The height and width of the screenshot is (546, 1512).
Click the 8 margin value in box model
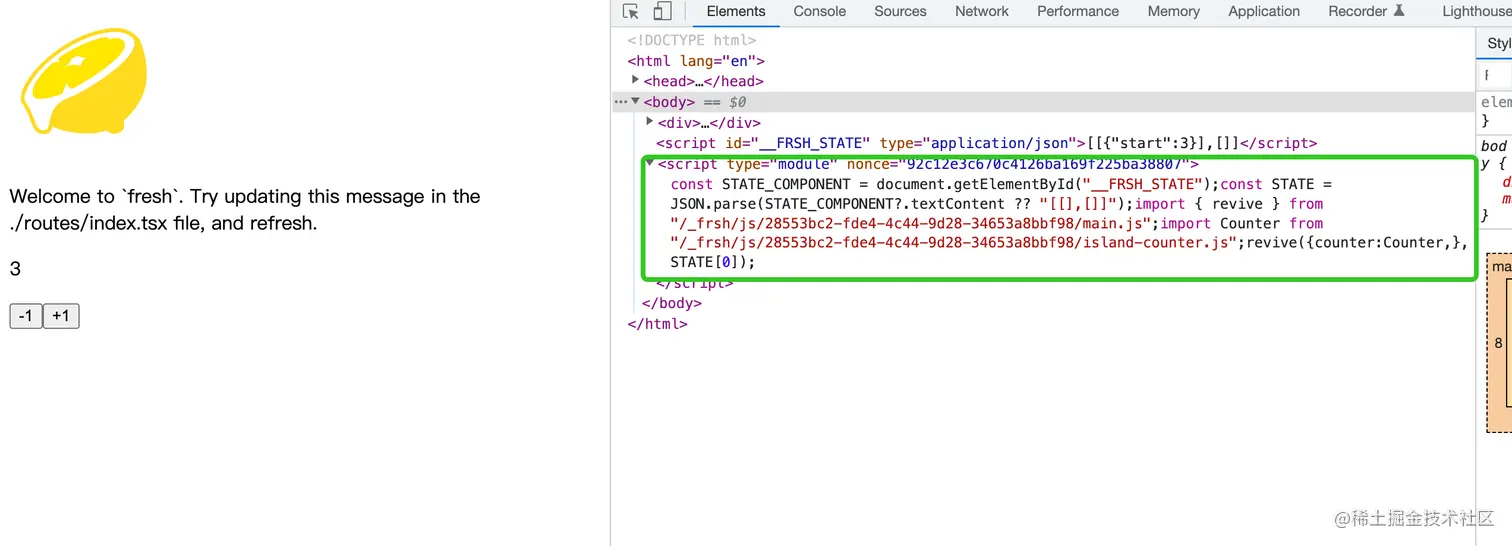(1498, 343)
